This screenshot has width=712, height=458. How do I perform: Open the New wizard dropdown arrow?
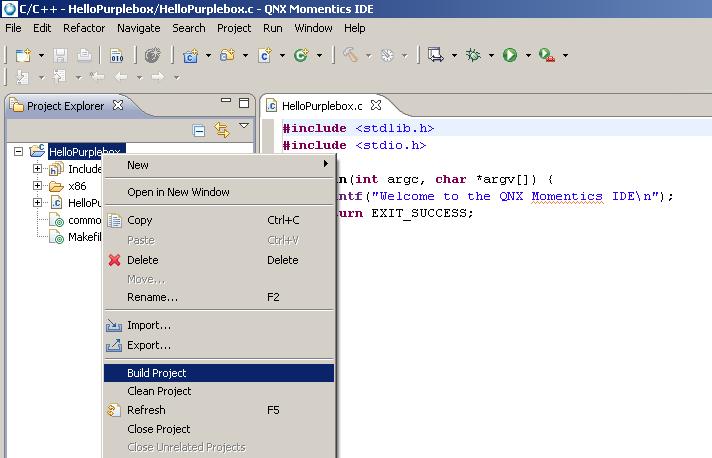point(41,56)
